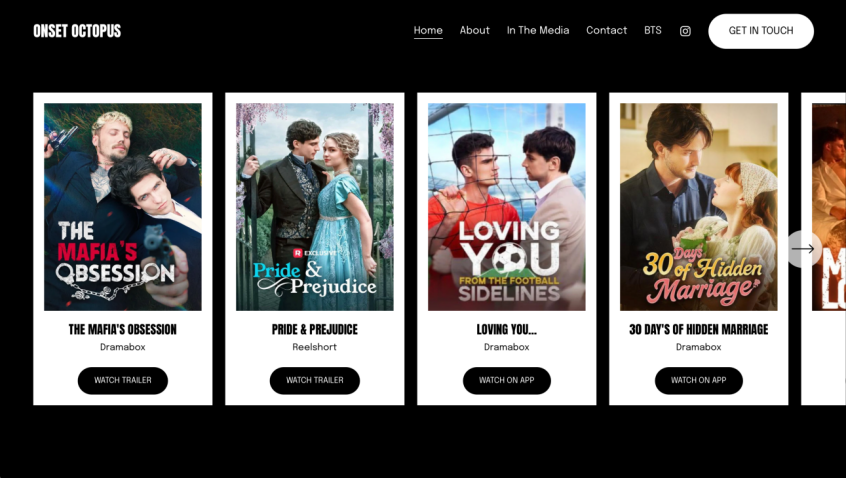The height and width of the screenshot is (478, 846).
Task: Open the About page
Action: click(x=474, y=31)
